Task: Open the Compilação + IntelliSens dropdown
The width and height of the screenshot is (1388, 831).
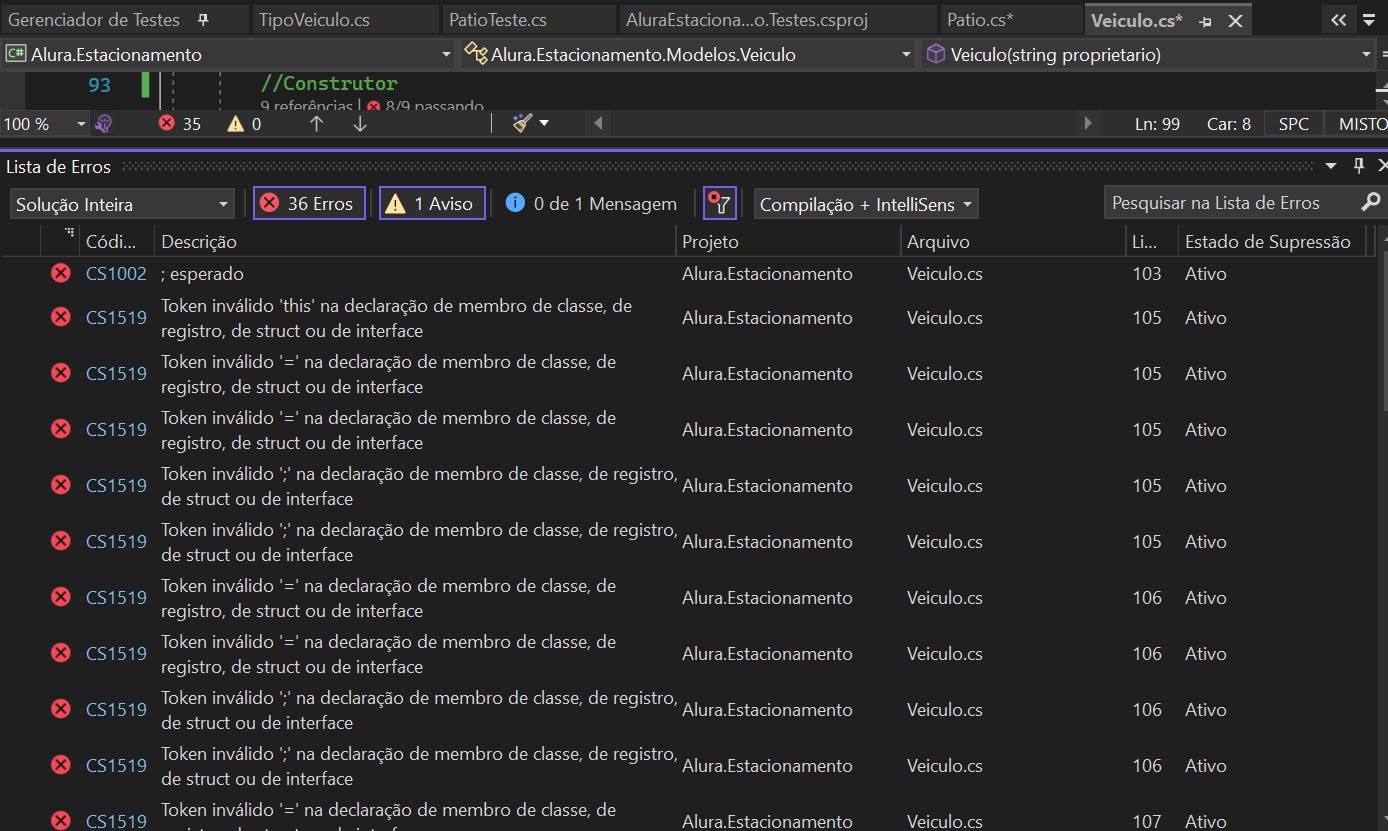Action: click(866, 204)
